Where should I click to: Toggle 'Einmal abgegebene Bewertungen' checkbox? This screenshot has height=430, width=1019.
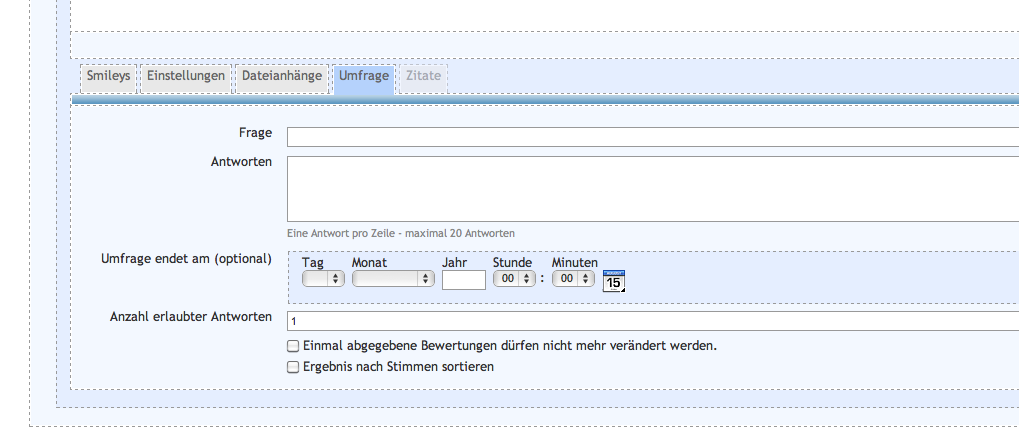(x=293, y=346)
